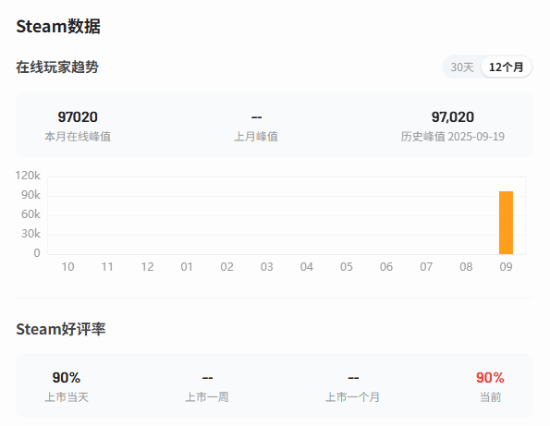
Task: Click the 上月峰值 label
Action: (256, 137)
